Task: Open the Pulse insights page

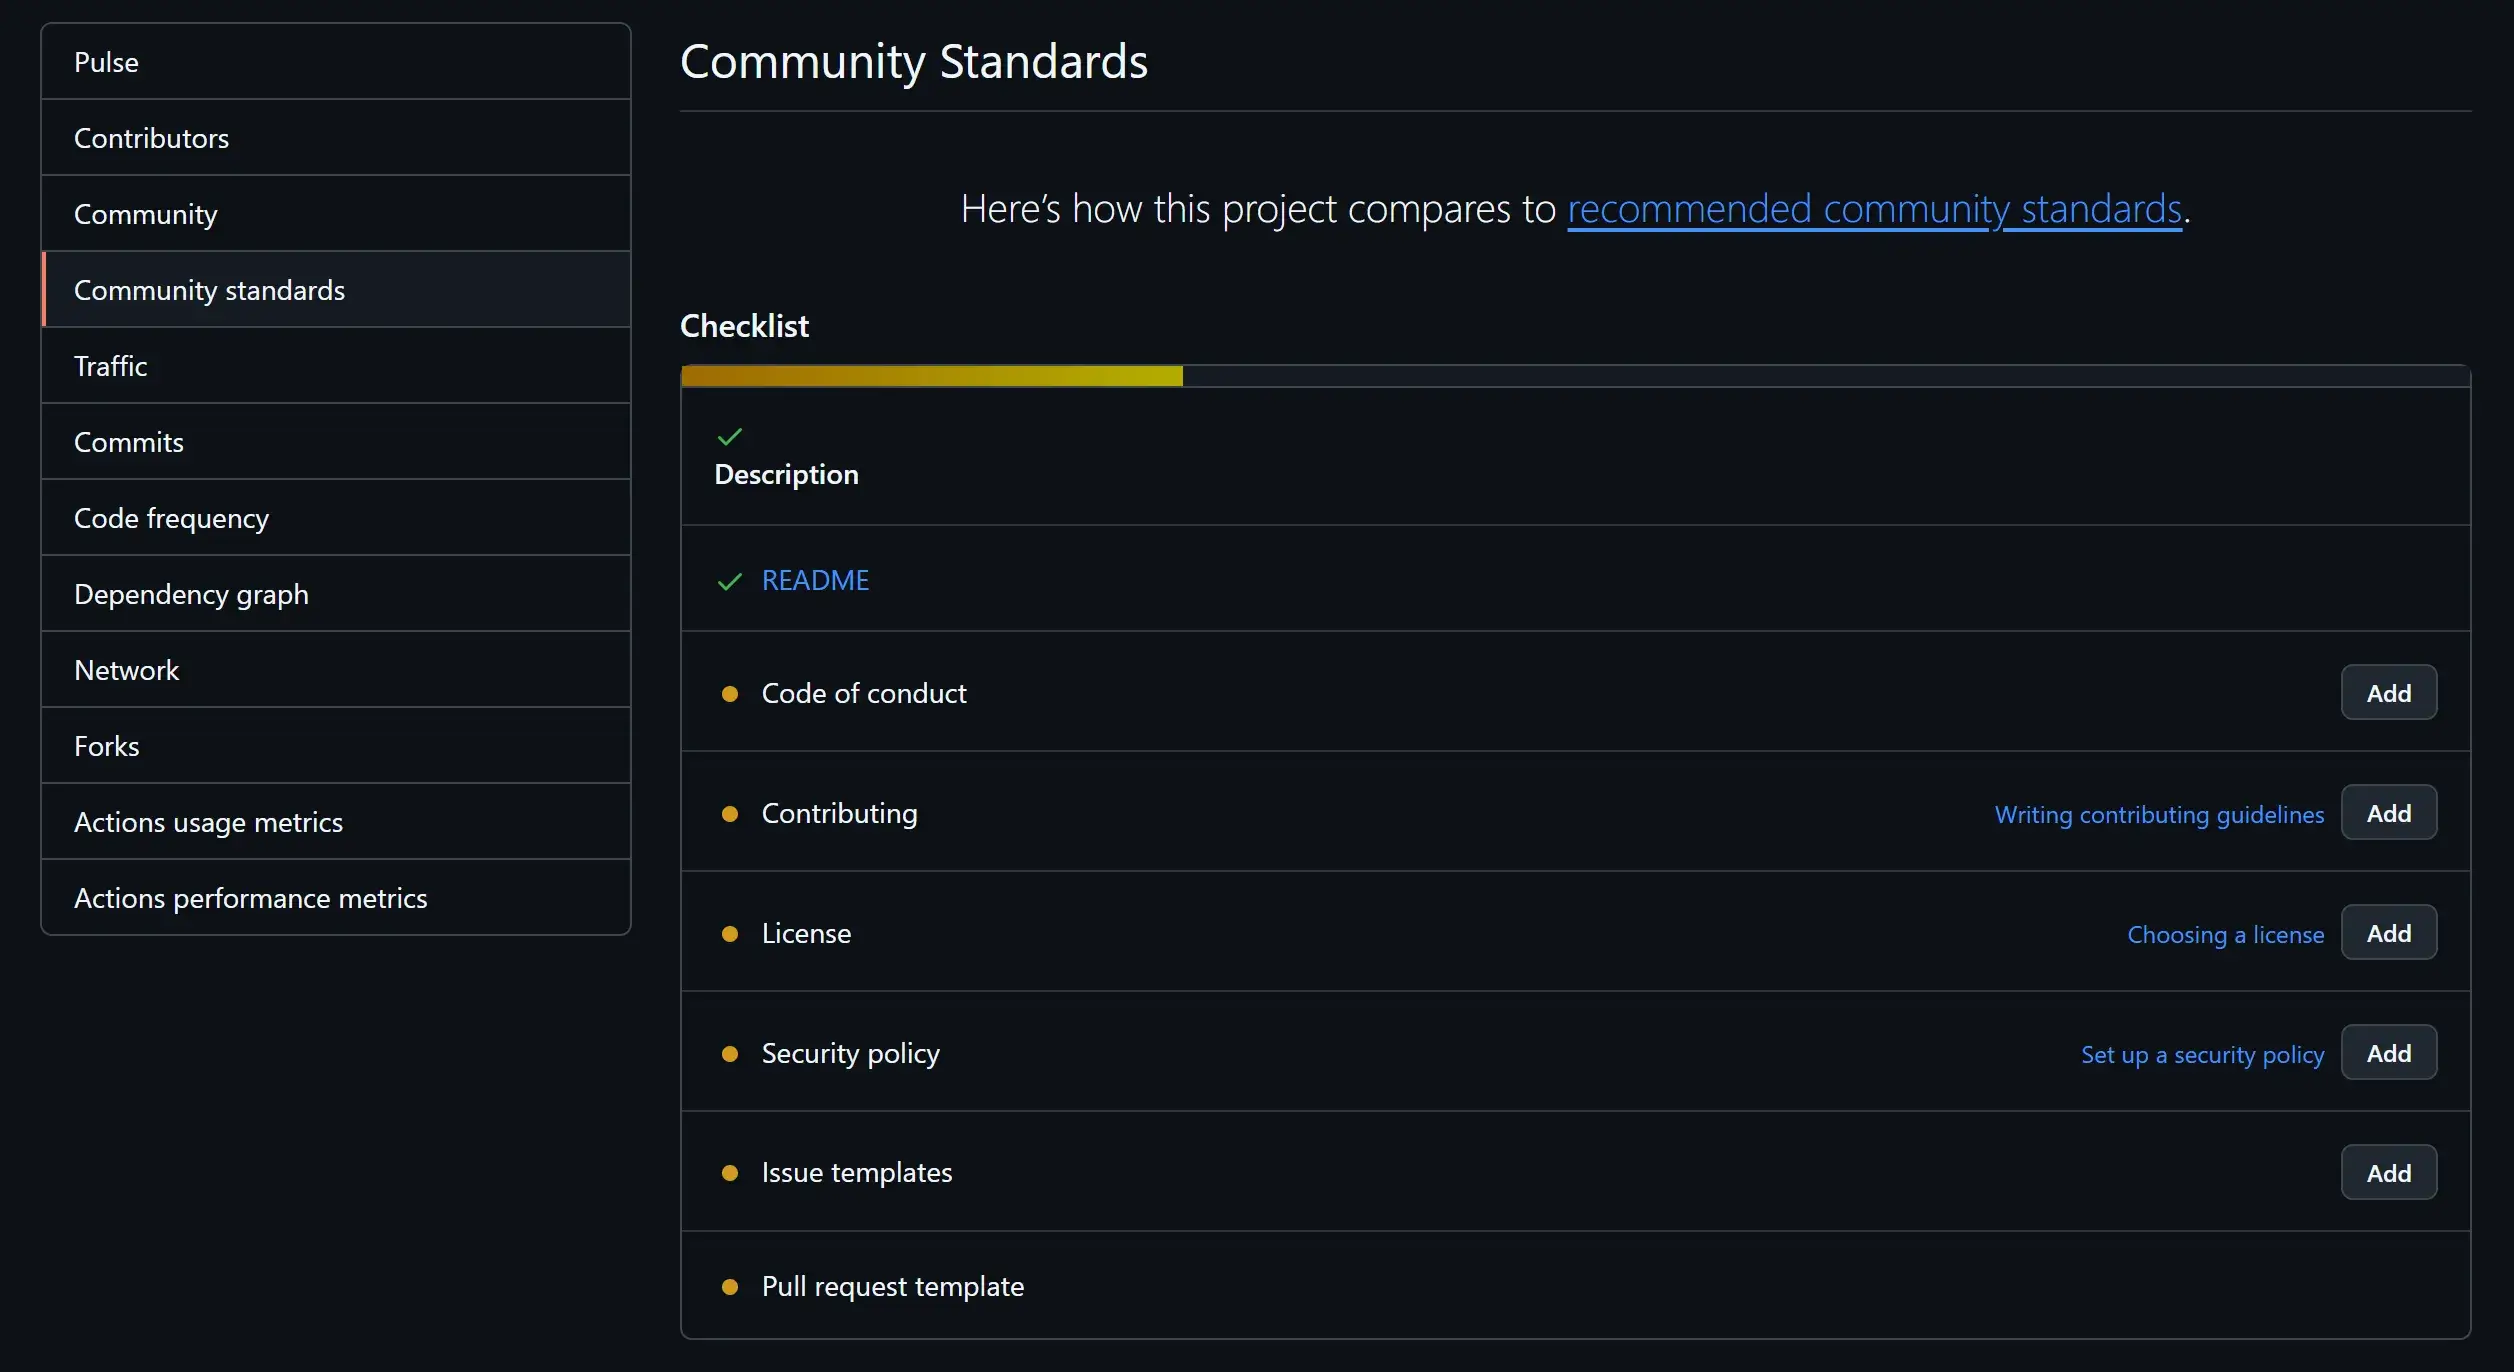Action: (106, 62)
